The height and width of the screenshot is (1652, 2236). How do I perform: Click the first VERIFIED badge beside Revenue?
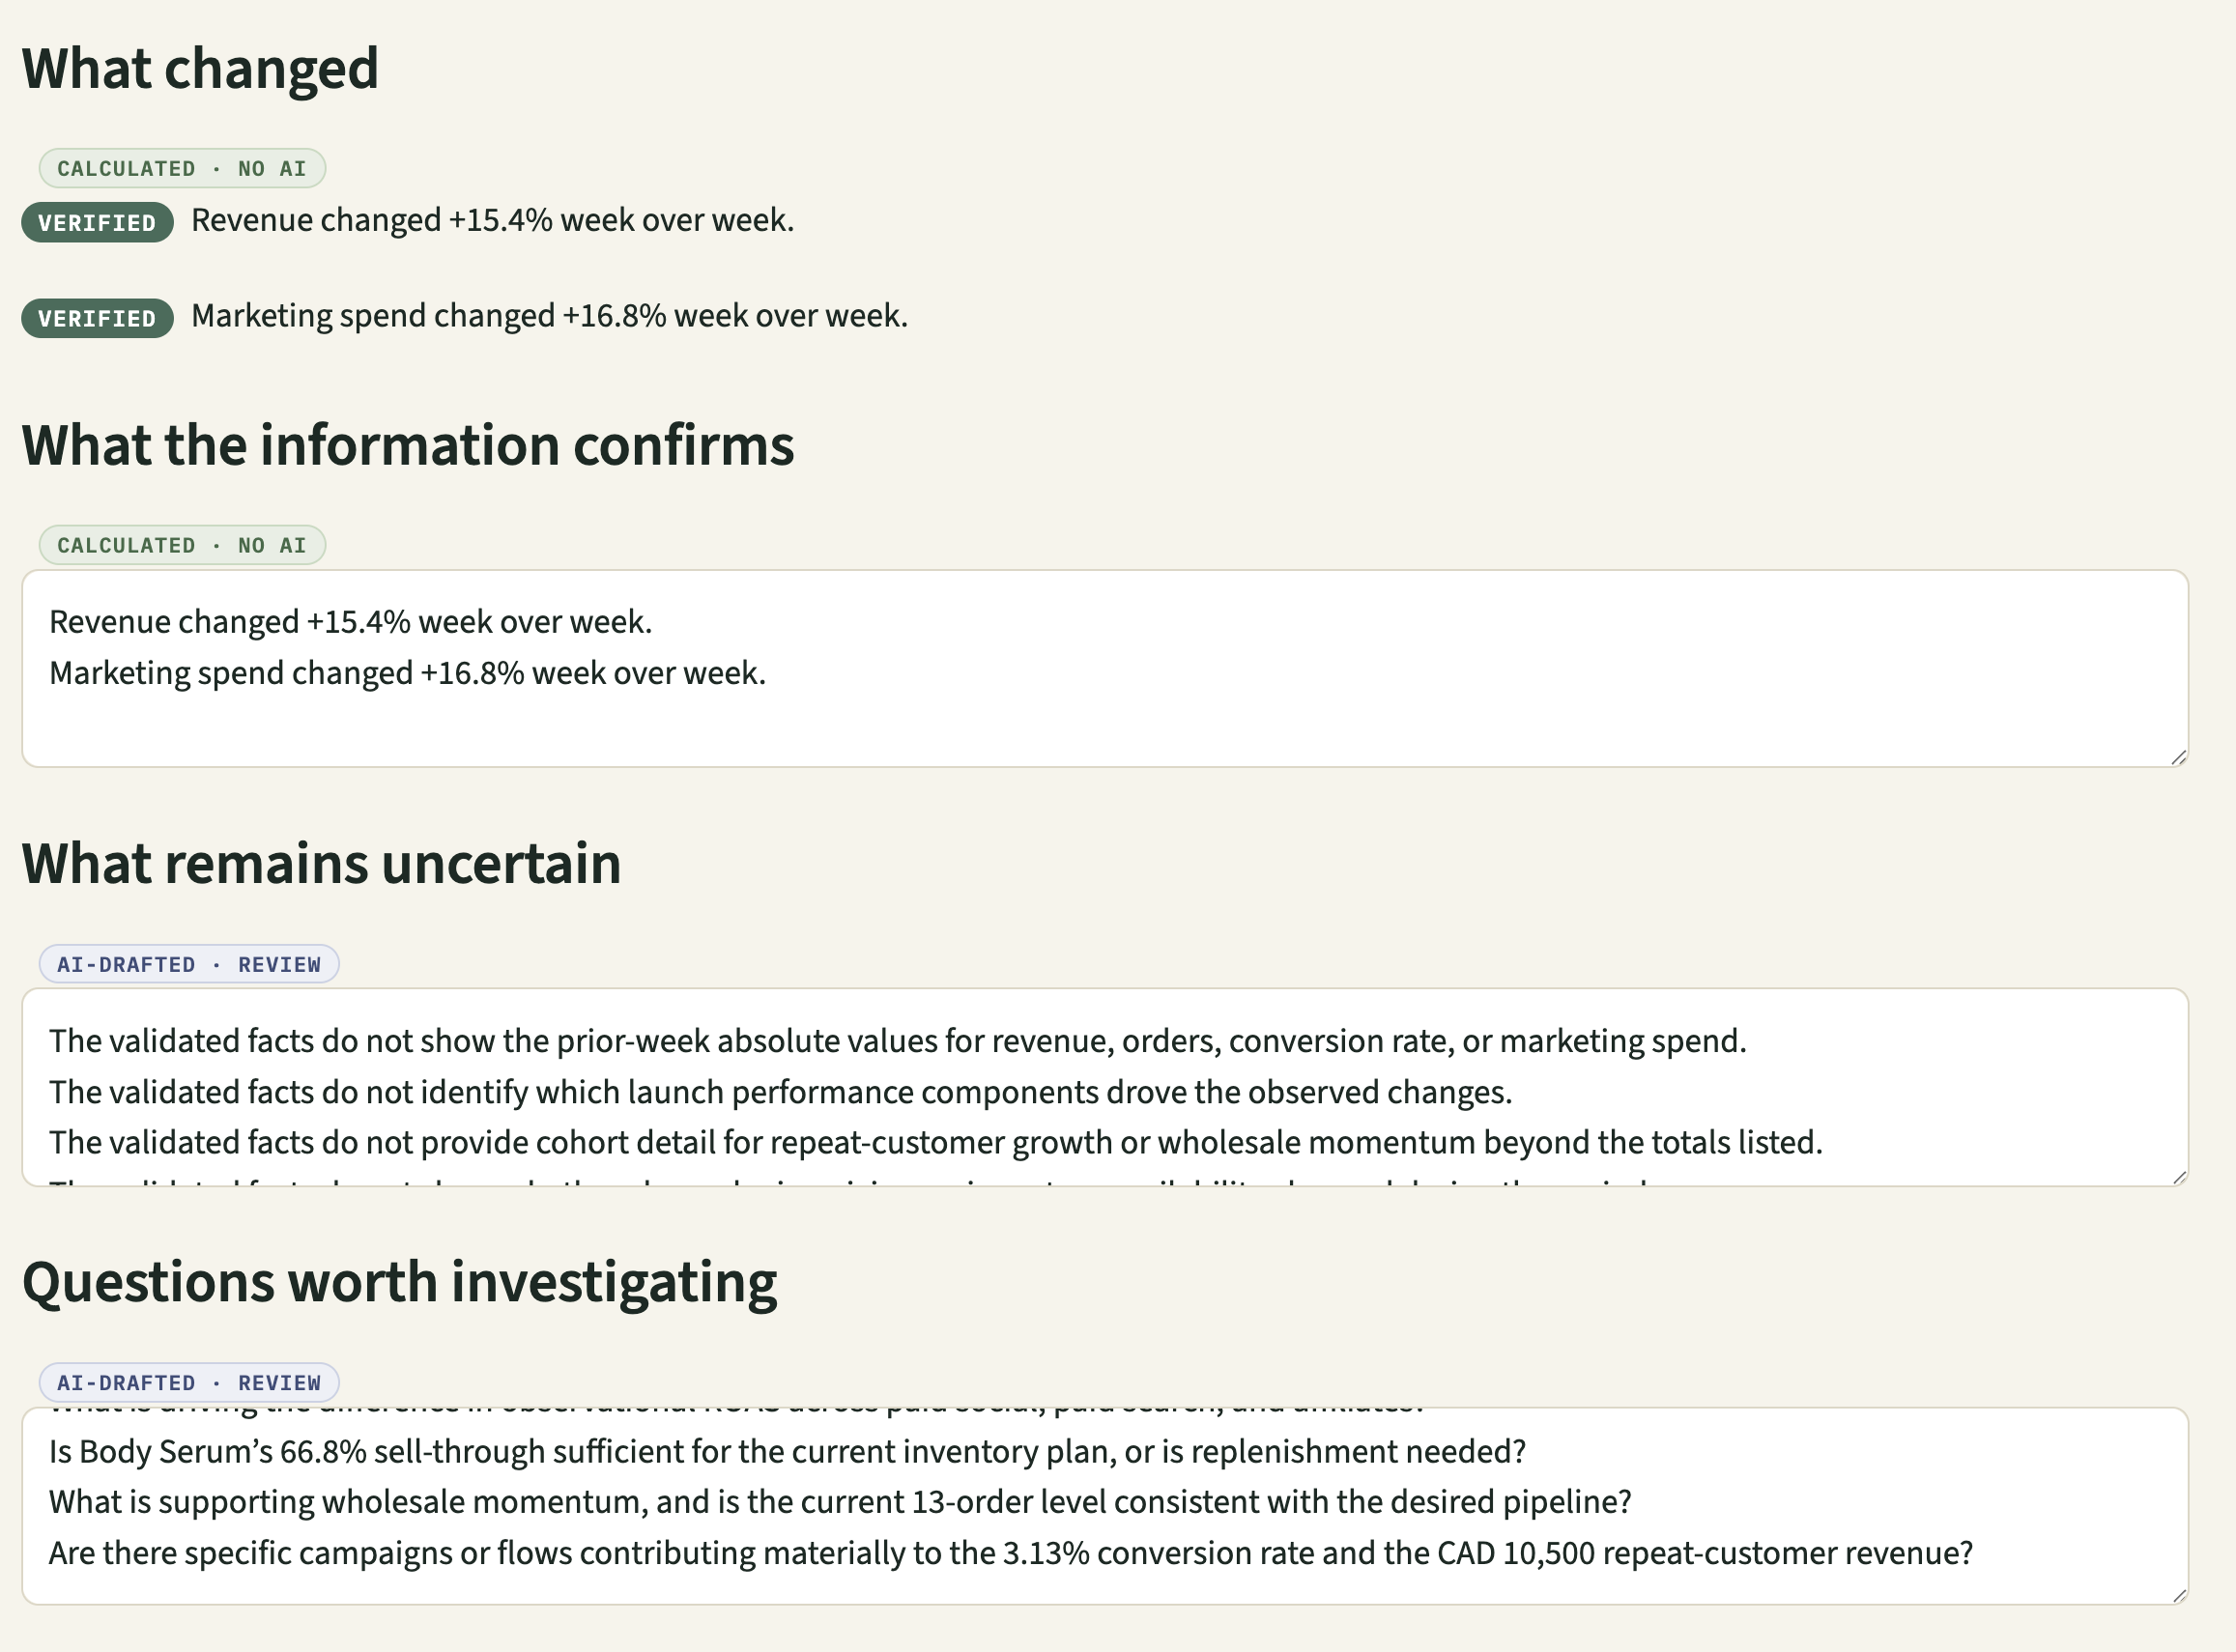click(97, 222)
